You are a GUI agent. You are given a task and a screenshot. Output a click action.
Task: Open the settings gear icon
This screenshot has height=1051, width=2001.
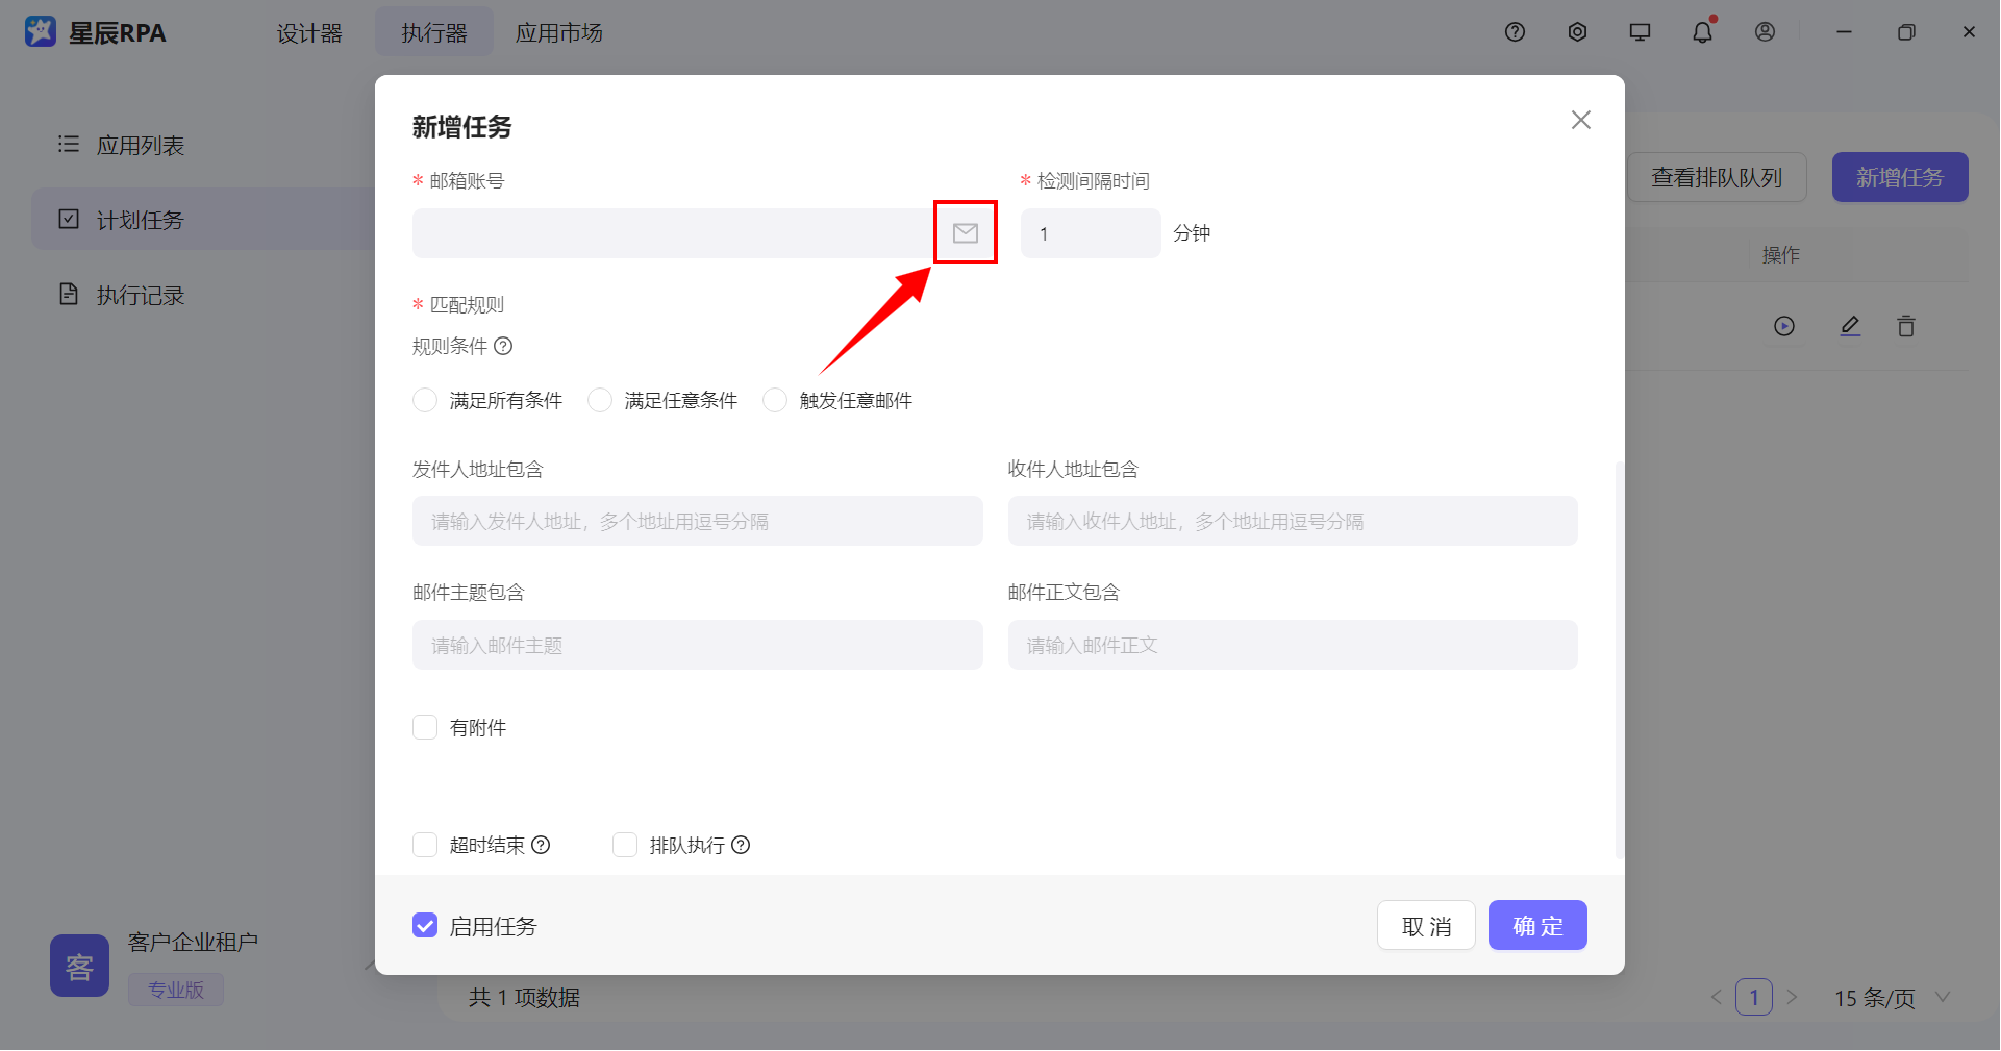coord(1577,32)
